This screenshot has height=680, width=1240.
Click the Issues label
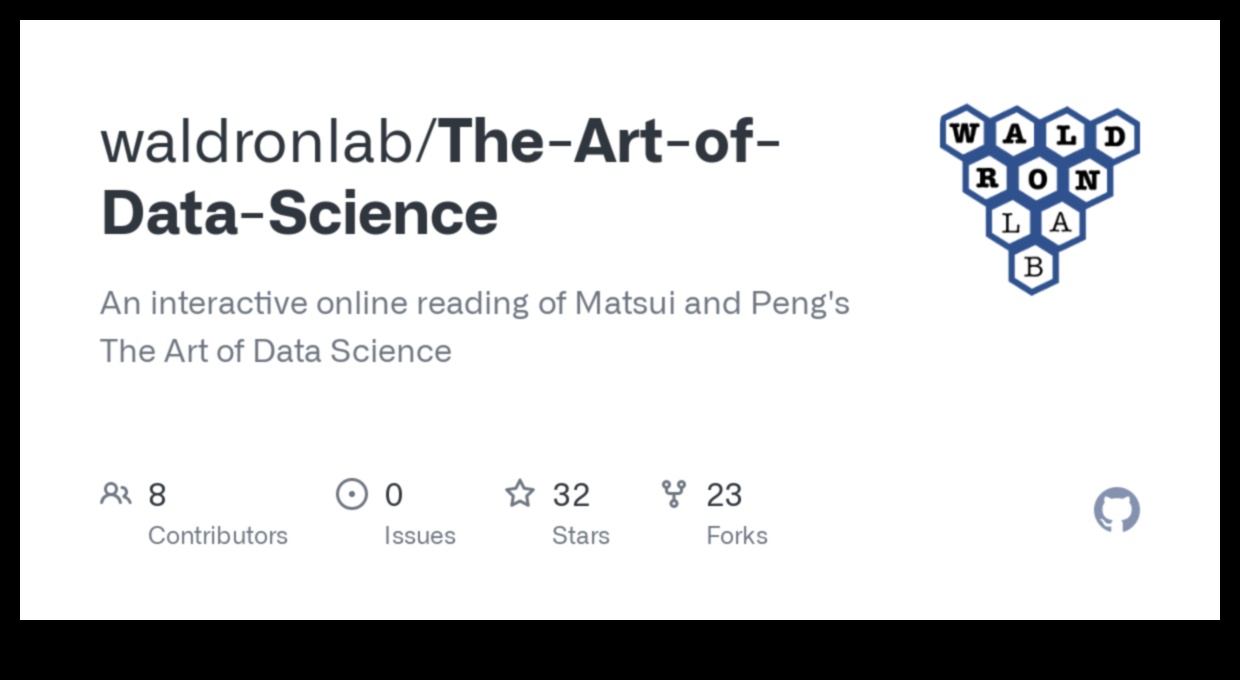pos(420,536)
